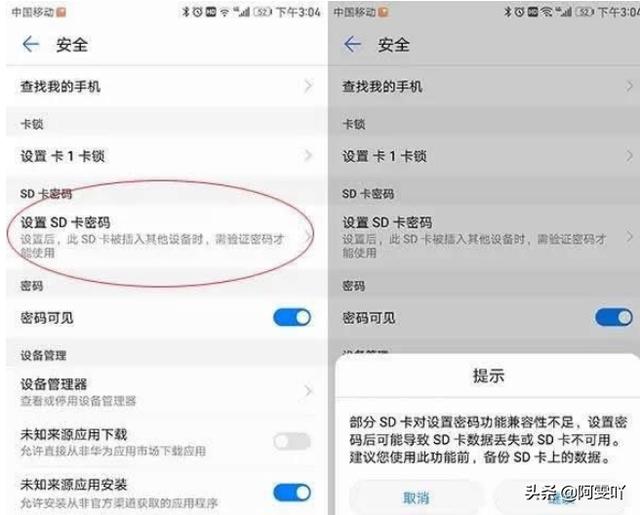Image resolution: width=640 pixels, height=515 pixels.
Task: Open 设备管理器 chevron
Action: click(309, 391)
